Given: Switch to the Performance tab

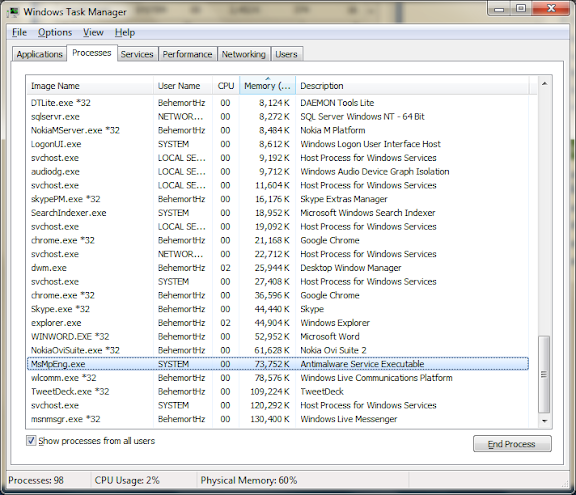Looking at the screenshot, I should [187, 54].
